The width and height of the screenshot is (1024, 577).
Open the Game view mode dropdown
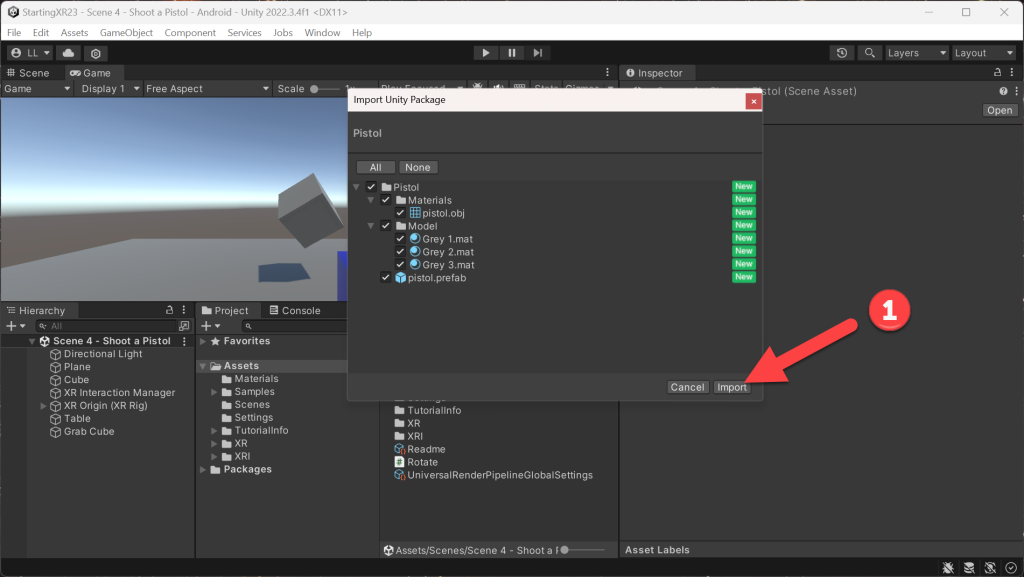click(37, 89)
